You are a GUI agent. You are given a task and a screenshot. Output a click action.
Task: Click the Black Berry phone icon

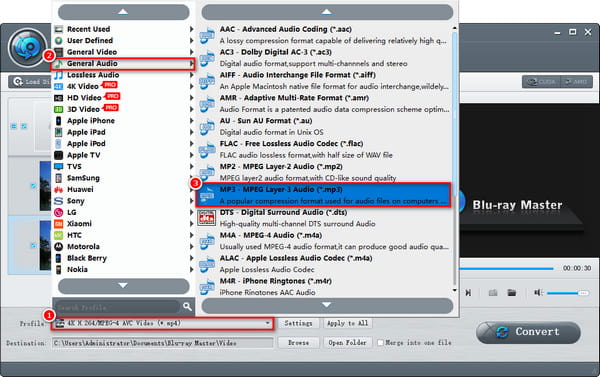coord(59,258)
